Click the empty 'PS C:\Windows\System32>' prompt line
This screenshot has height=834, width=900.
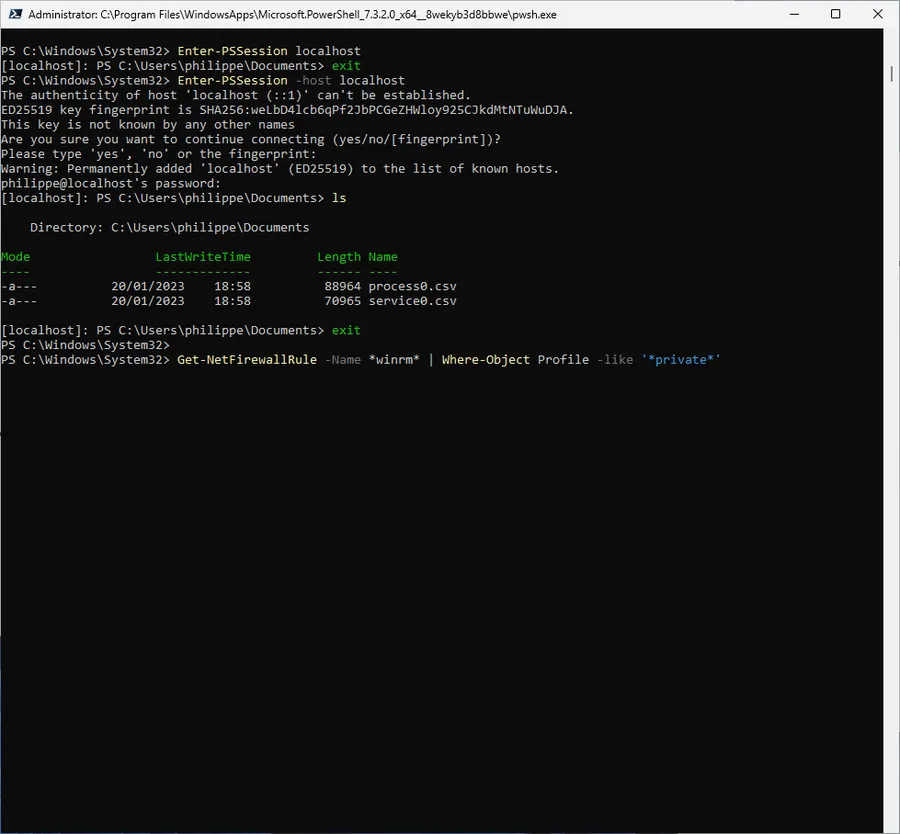click(x=86, y=345)
